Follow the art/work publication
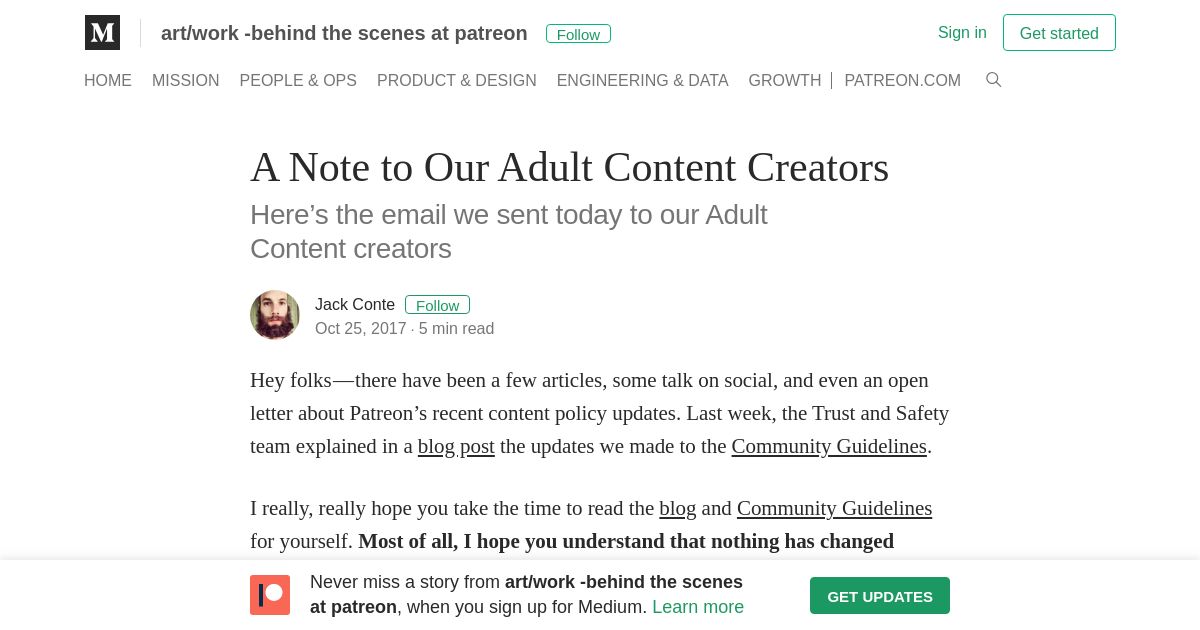This screenshot has height=630, width=1200. click(x=578, y=34)
